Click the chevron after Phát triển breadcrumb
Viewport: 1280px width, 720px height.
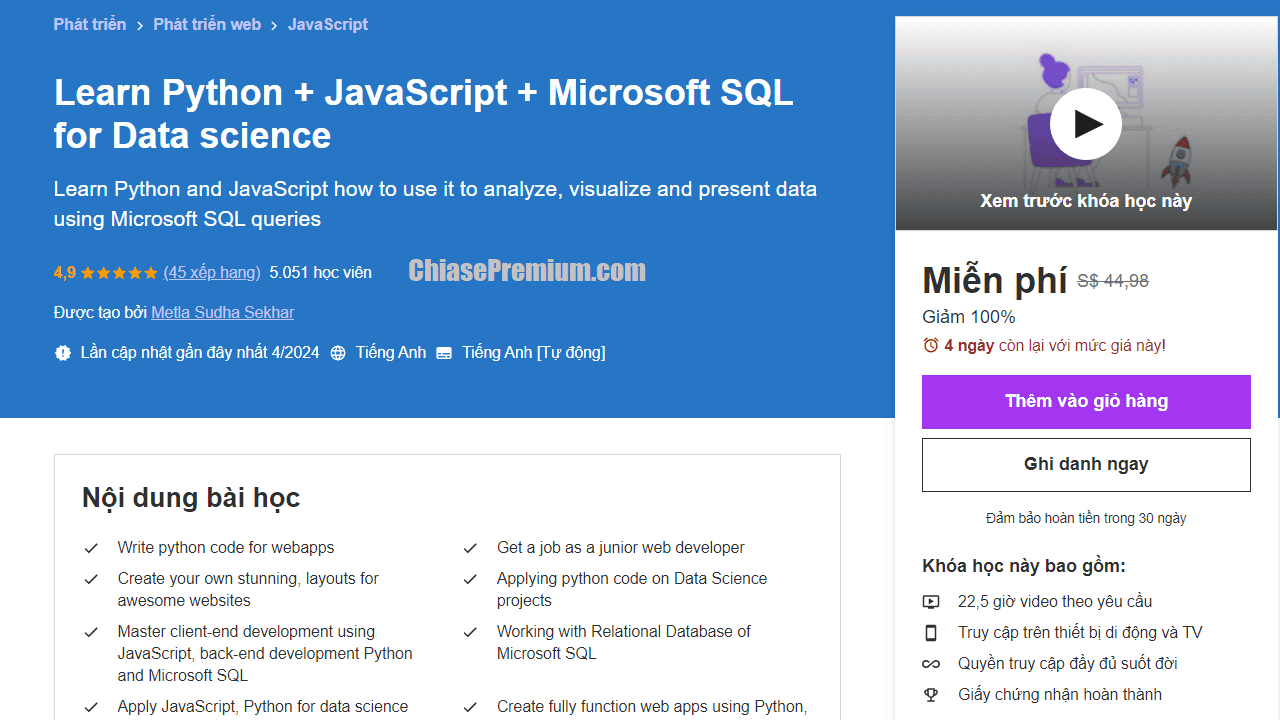(x=140, y=25)
